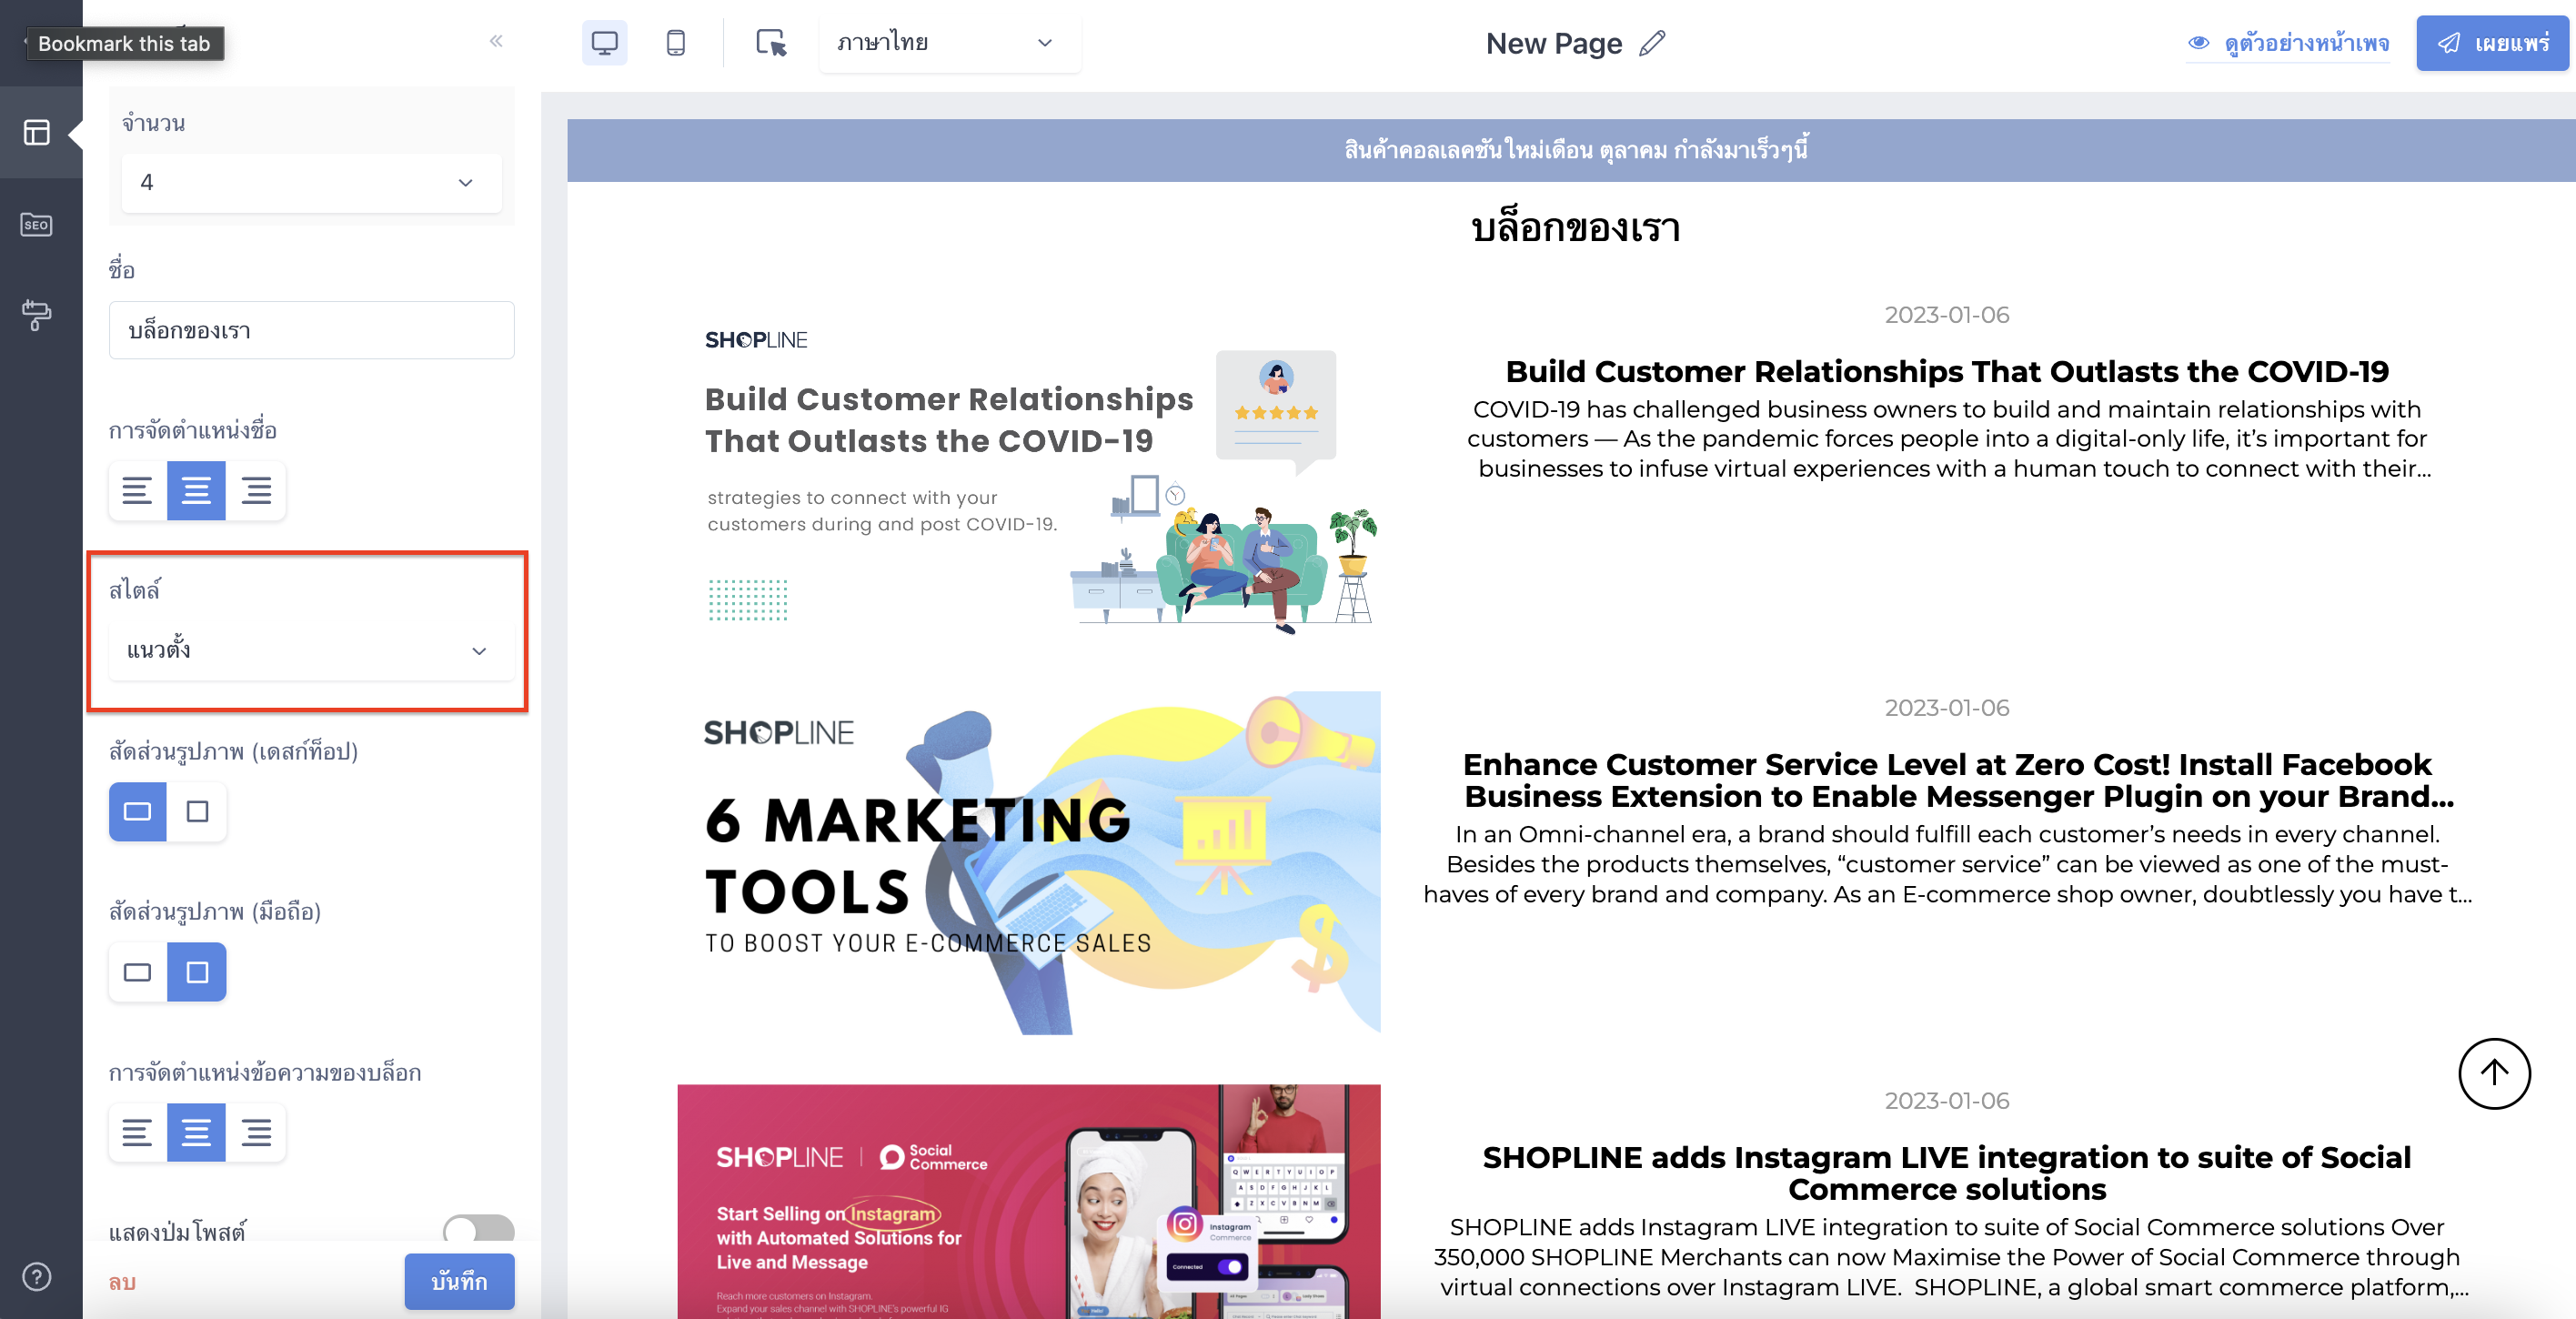Select square image ratio for mobile
The height and width of the screenshot is (1319, 2576).
tap(197, 972)
